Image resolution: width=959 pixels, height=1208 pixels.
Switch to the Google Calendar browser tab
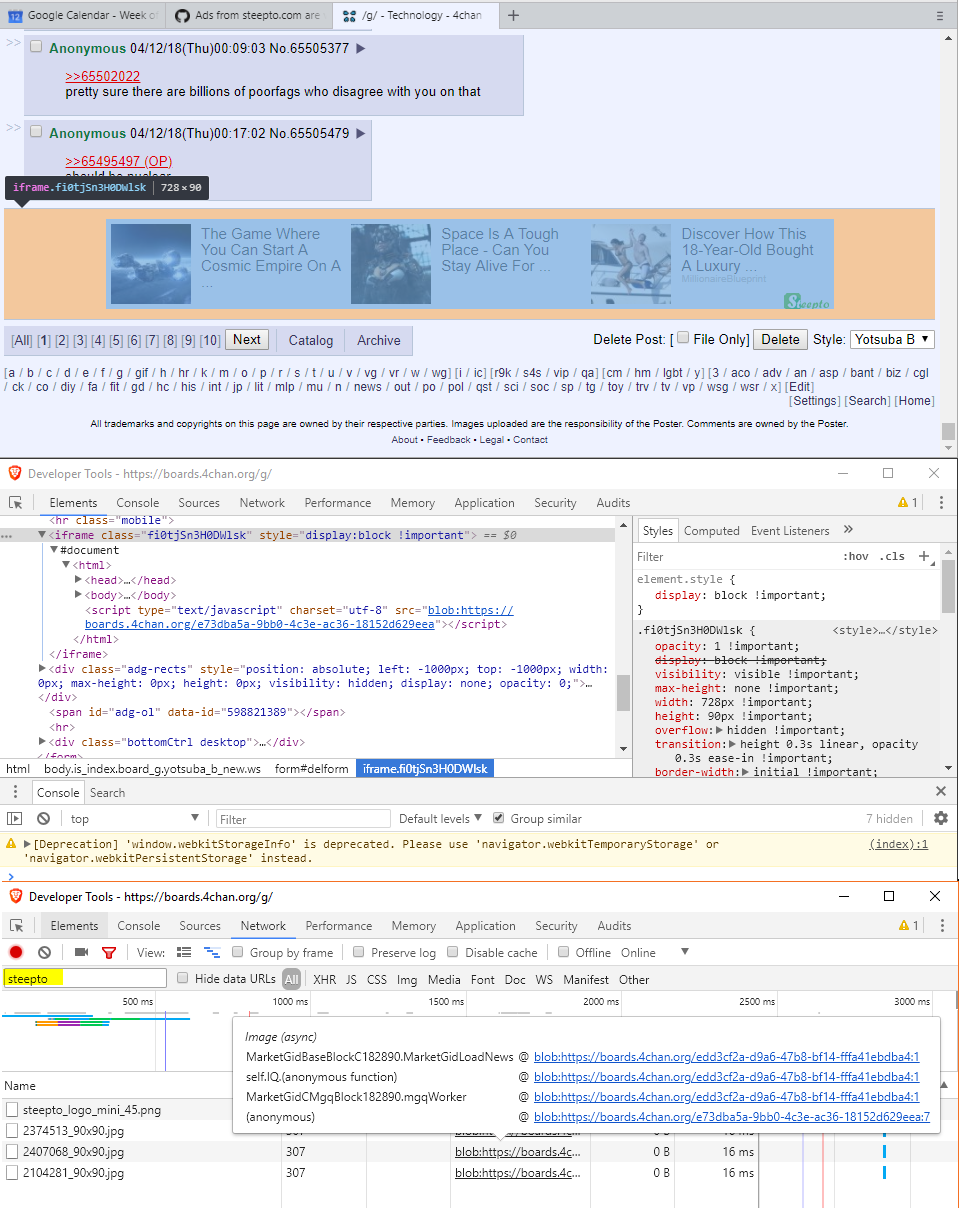coord(83,15)
